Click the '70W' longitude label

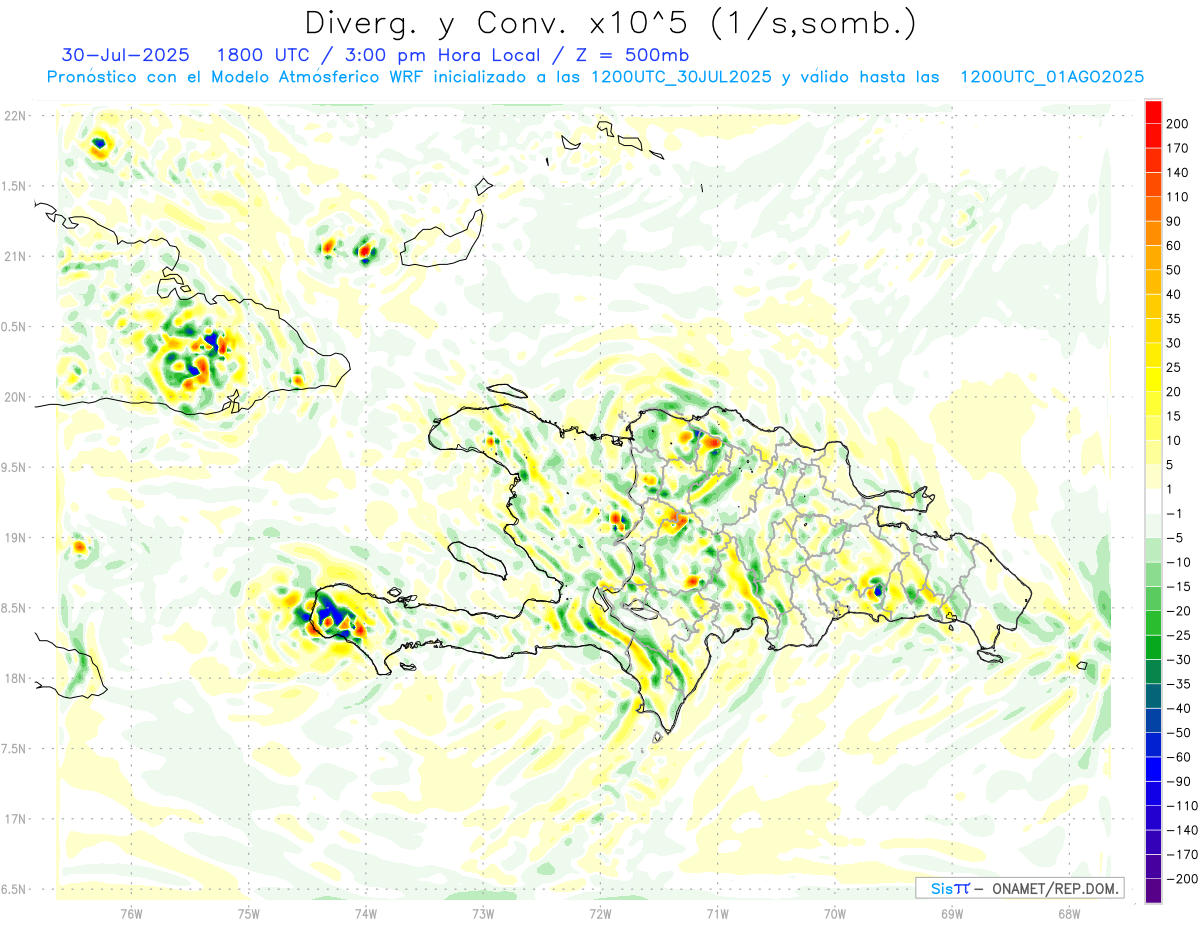coord(835,913)
